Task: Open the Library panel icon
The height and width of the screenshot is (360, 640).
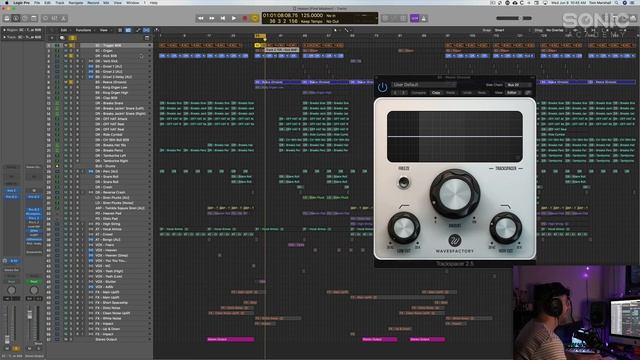Action: [7, 18]
